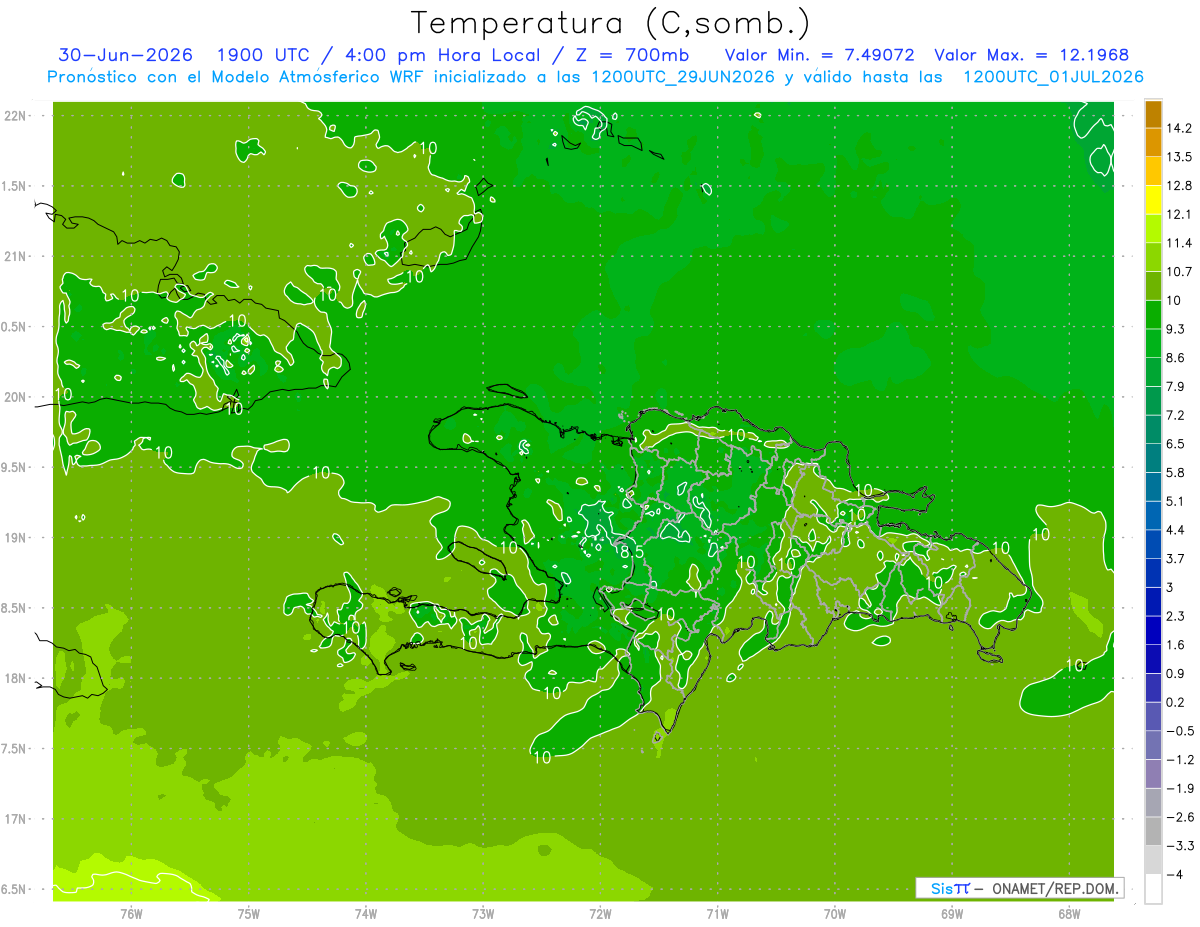Click the '7.9' colorbar value
The width and height of the screenshot is (1200, 927).
click(x=1176, y=386)
